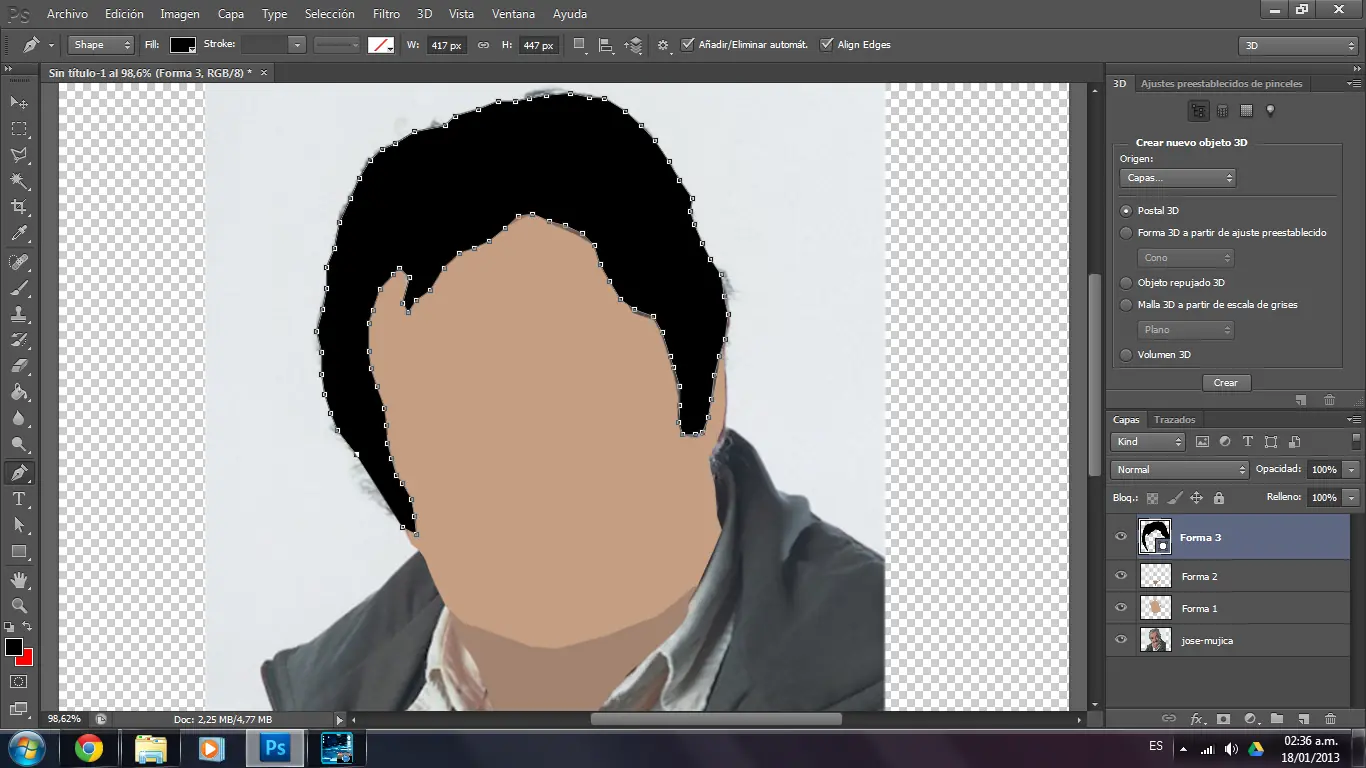Image resolution: width=1366 pixels, height=768 pixels.
Task: Select the Crop tool
Action: point(18,207)
